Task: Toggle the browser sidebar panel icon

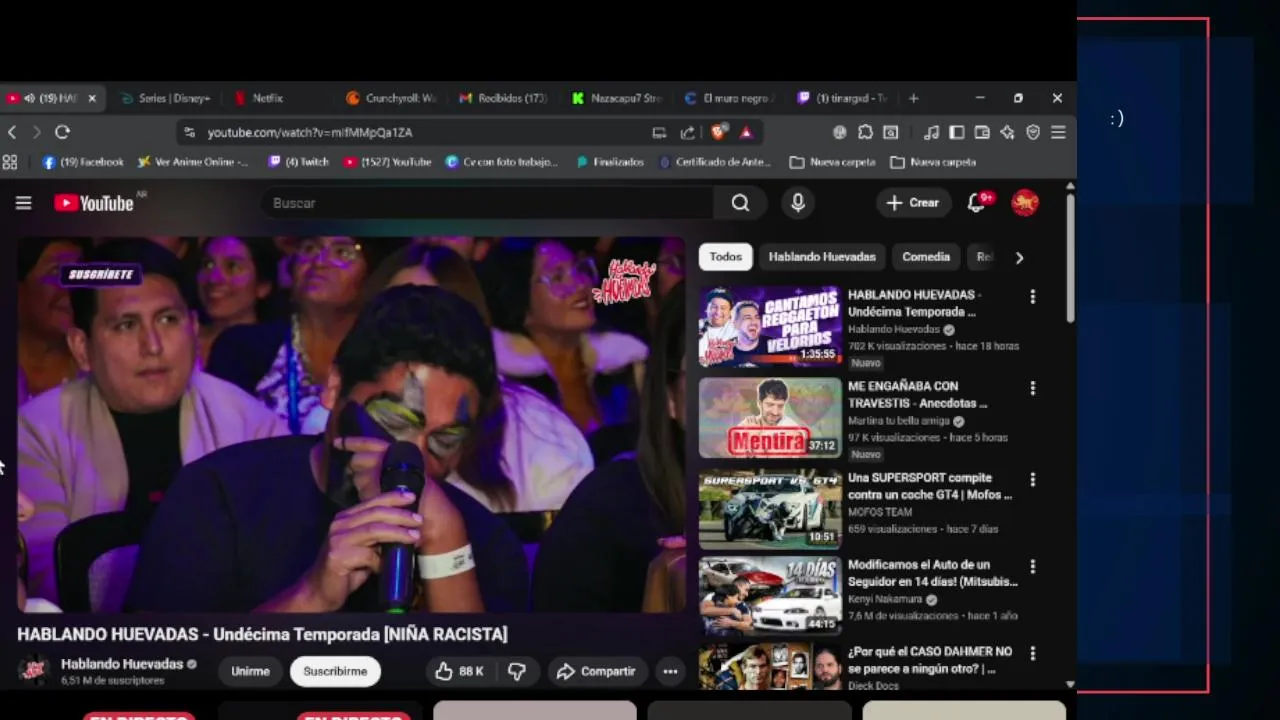Action: [x=957, y=132]
